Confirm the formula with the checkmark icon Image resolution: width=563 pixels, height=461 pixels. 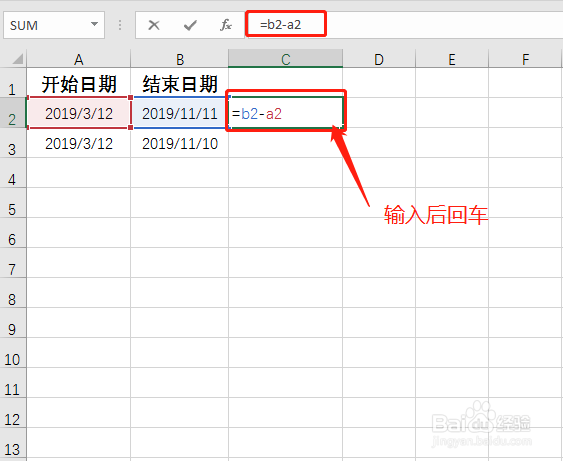(190, 25)
